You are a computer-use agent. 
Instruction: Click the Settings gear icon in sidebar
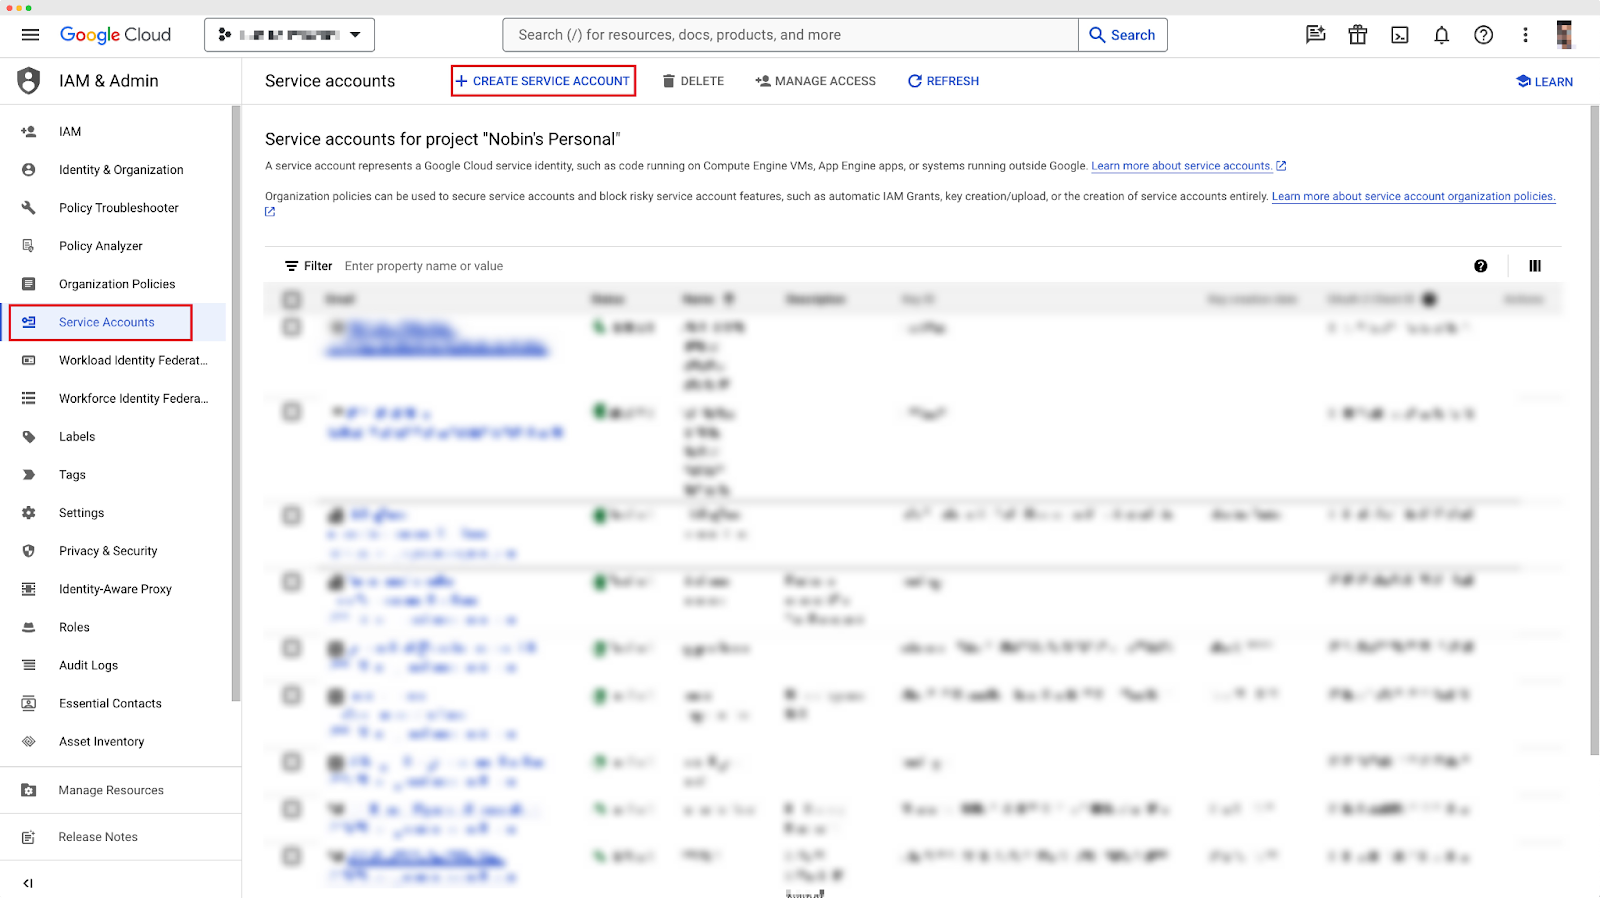[29, 513]
